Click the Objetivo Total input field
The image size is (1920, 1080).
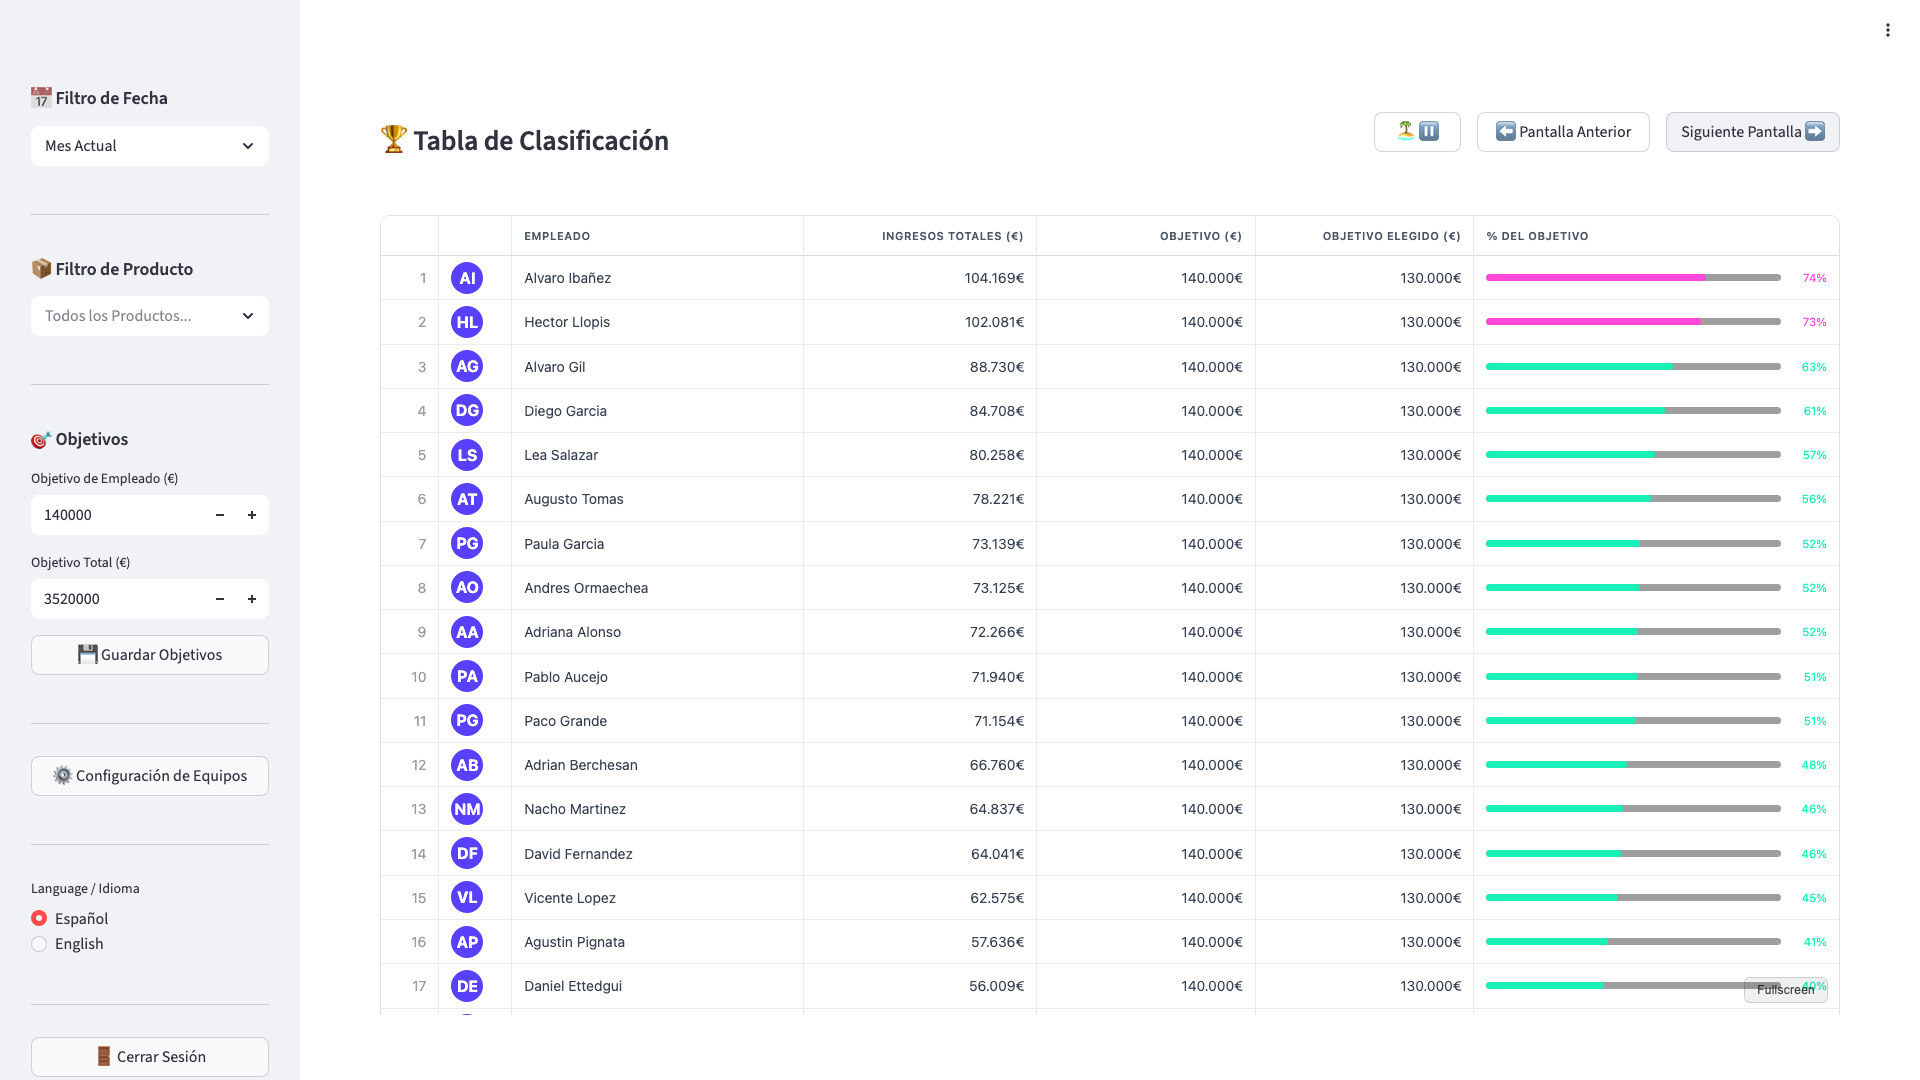pos(118,599)
